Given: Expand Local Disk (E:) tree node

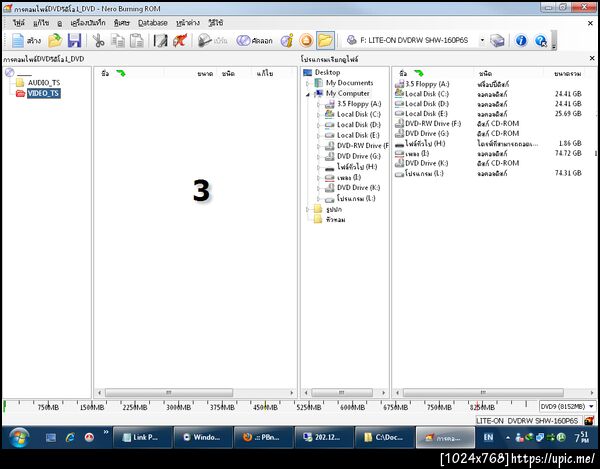Looking at the screenshot, I should (319, 135).
